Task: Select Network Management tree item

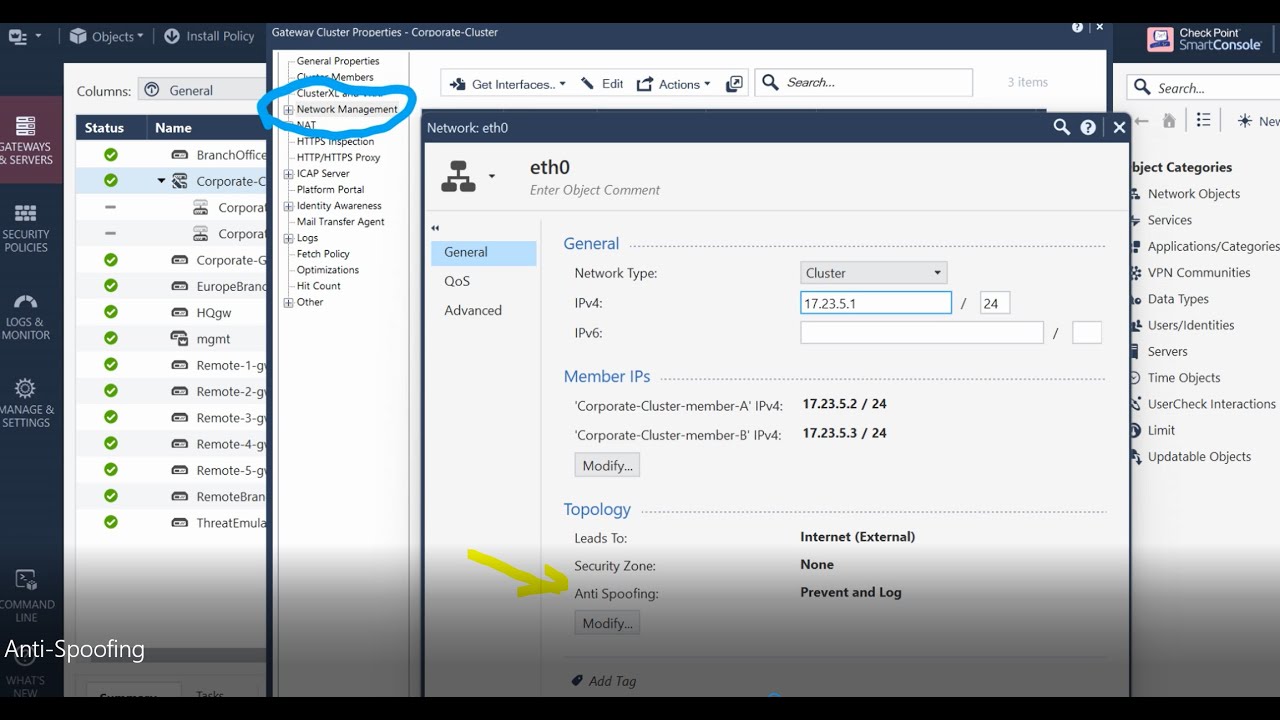Action: (346, 109)
